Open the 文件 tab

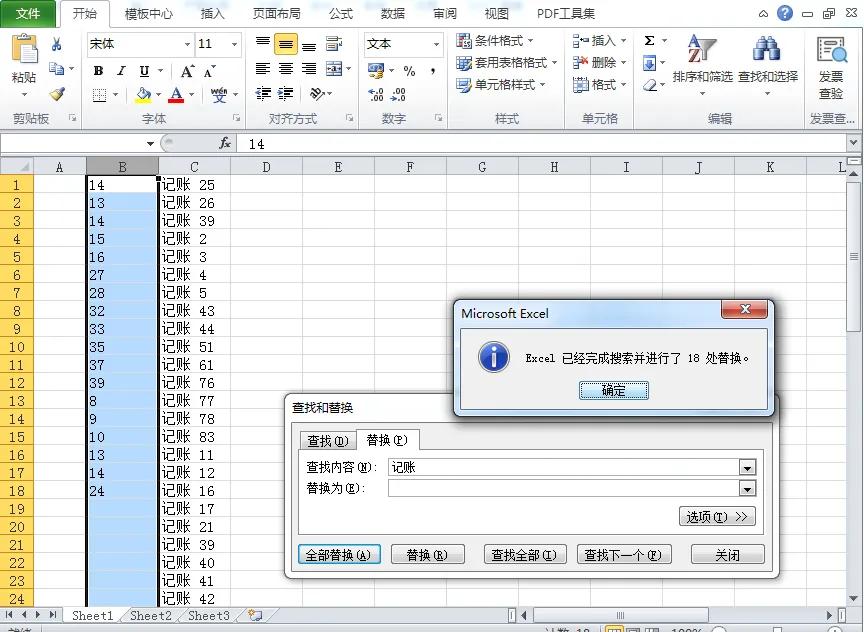pos(28,13)
